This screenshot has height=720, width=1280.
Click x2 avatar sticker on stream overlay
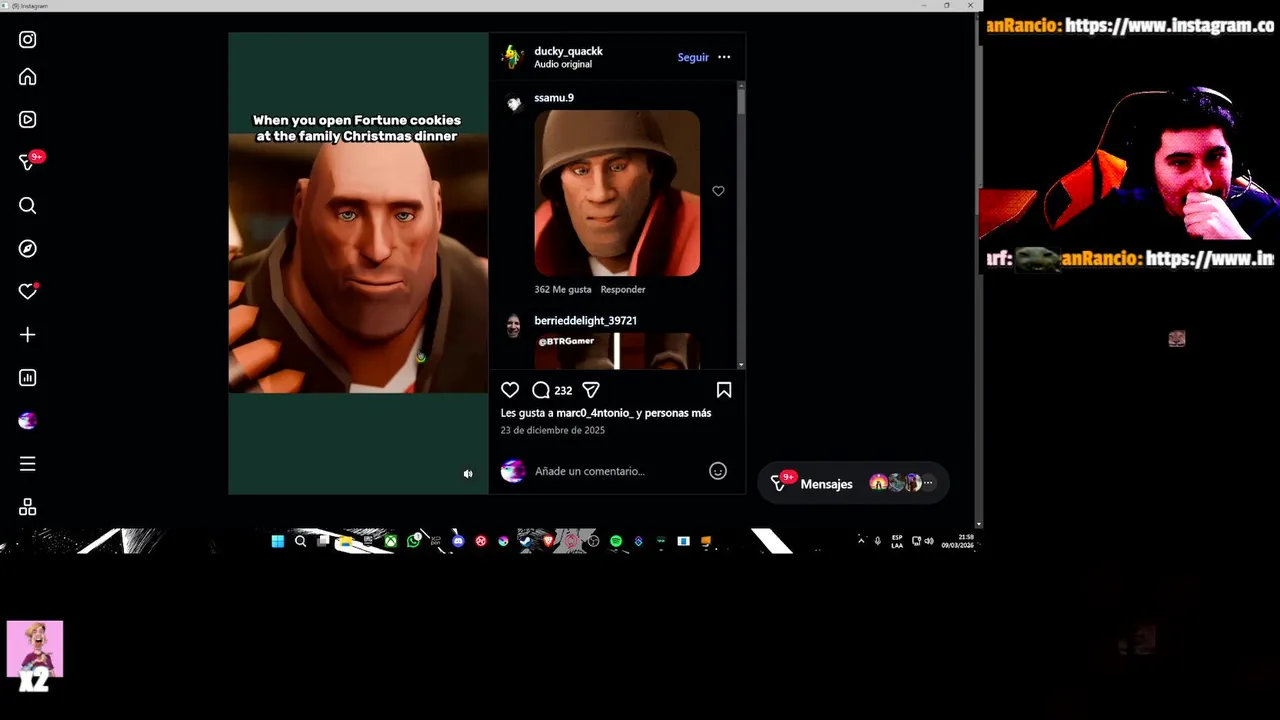pyautogui.click(x=35, y=657)
